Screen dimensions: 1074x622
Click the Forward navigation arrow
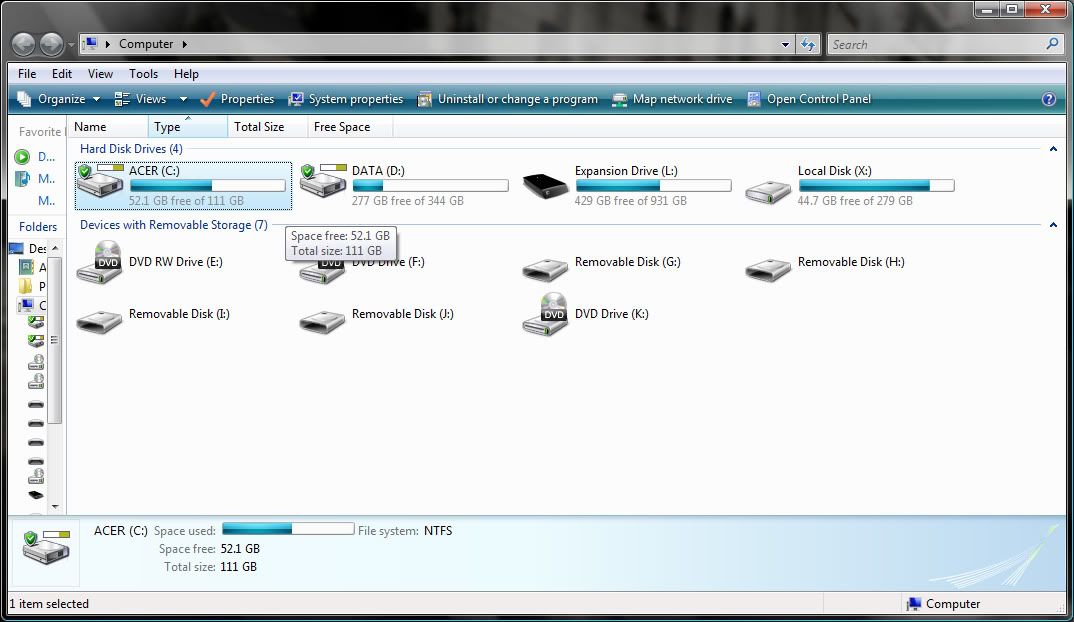52,45
